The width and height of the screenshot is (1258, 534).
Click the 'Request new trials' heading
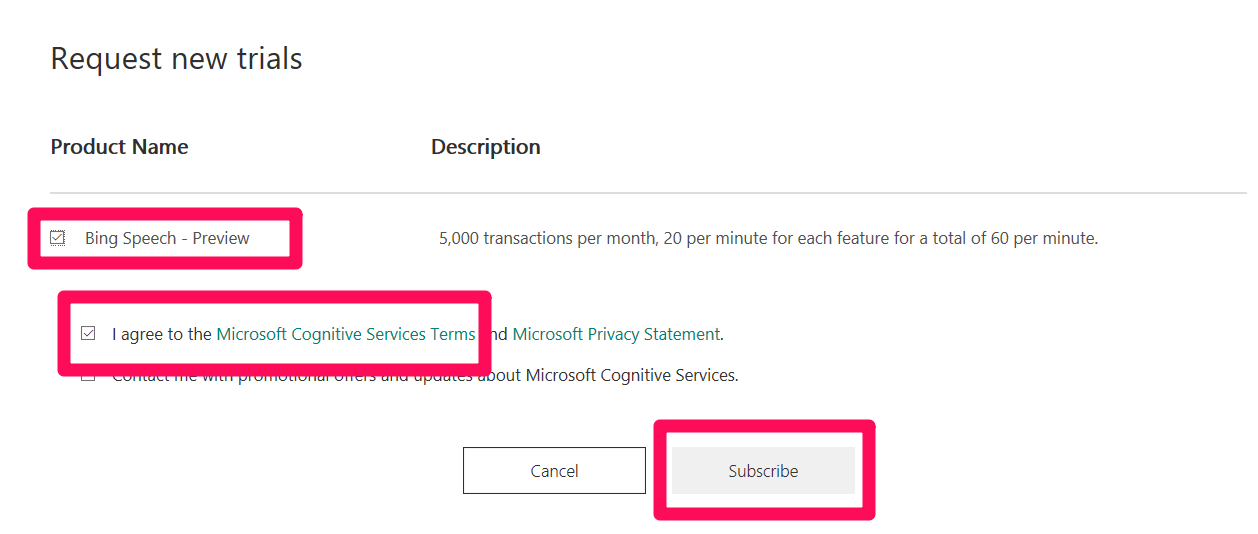click(177, 59)
